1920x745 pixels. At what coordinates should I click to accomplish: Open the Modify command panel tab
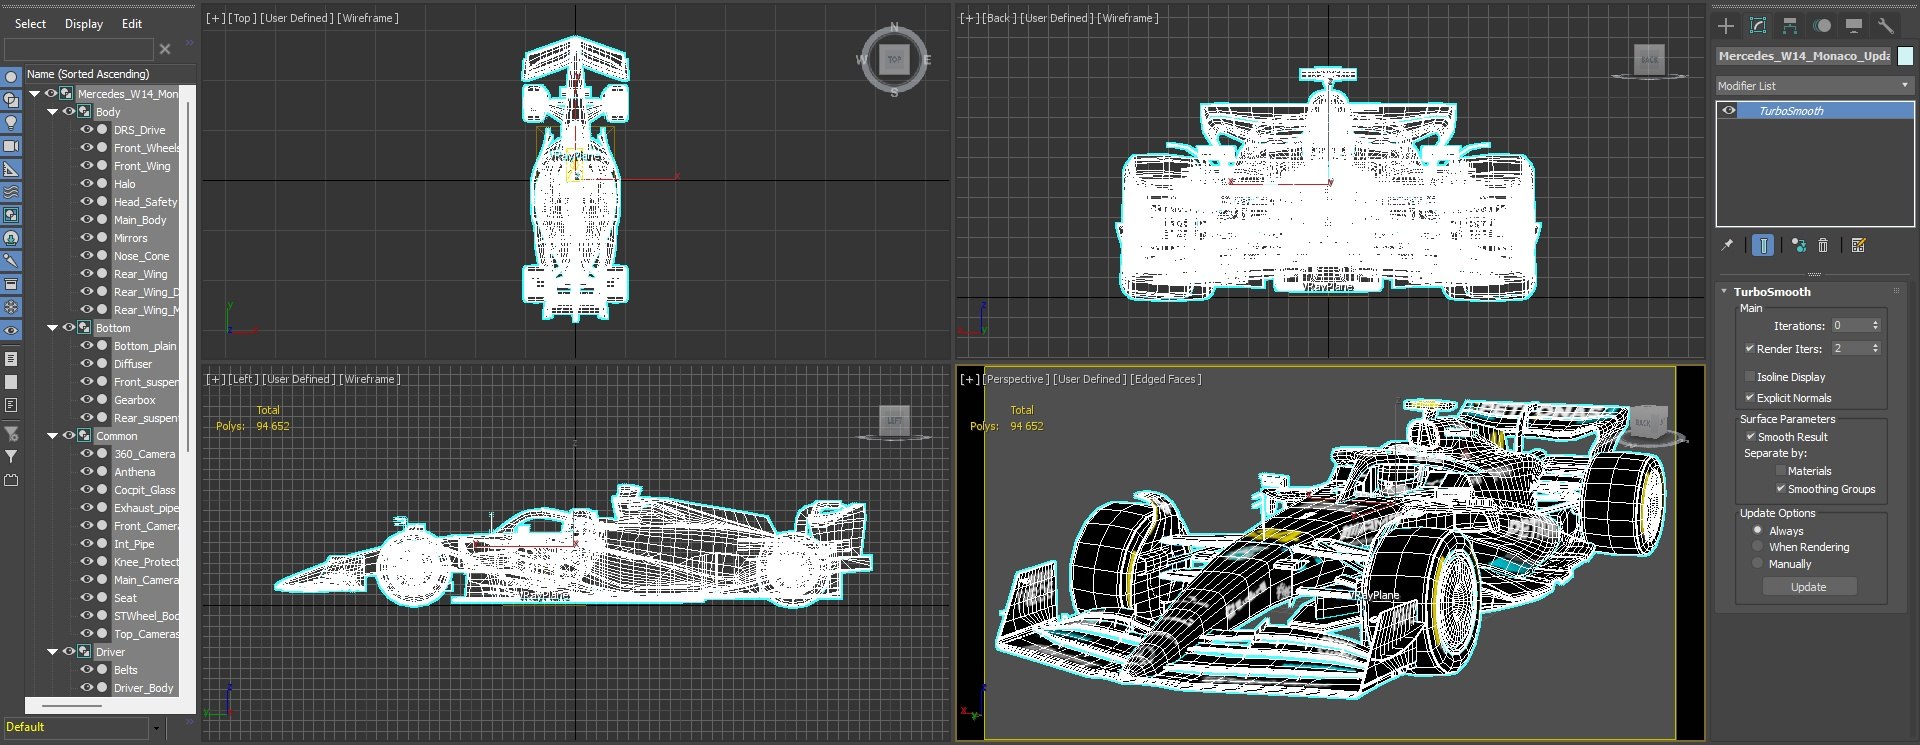(x=1758, y=26)
